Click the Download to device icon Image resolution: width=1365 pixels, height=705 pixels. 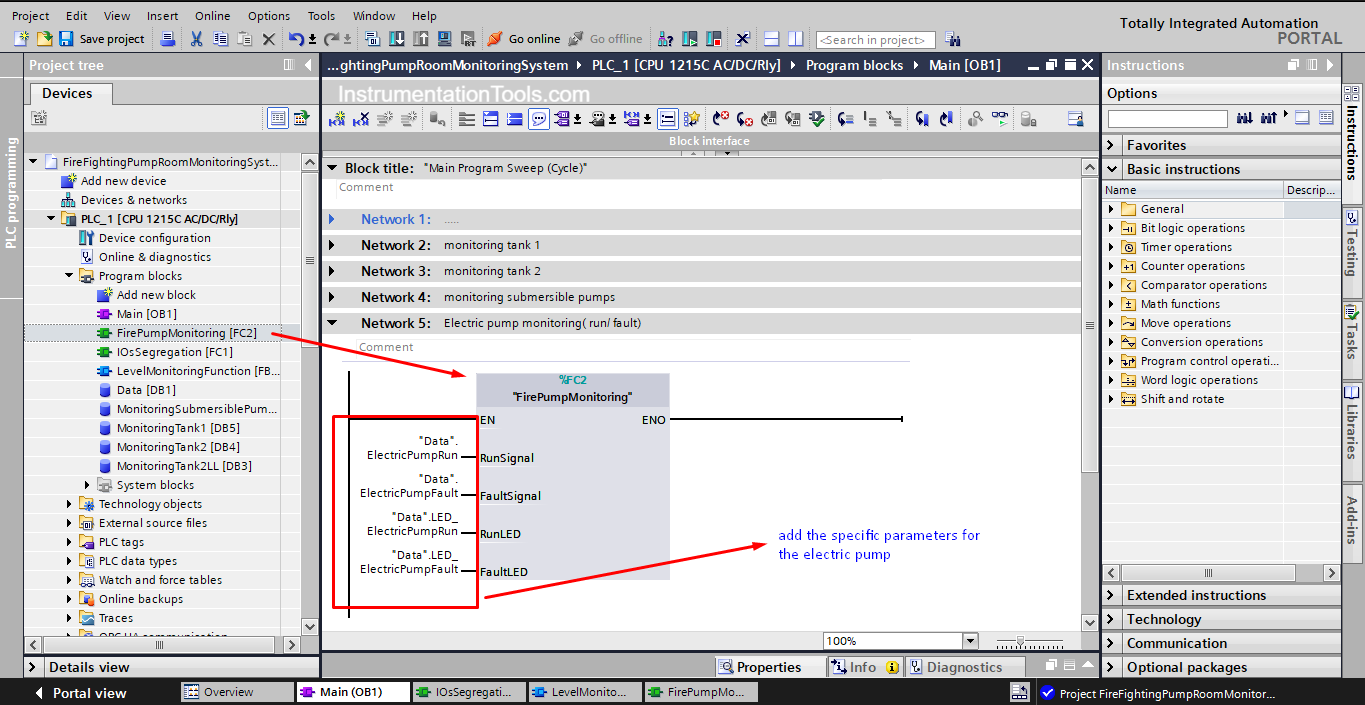tap(396, 39)
